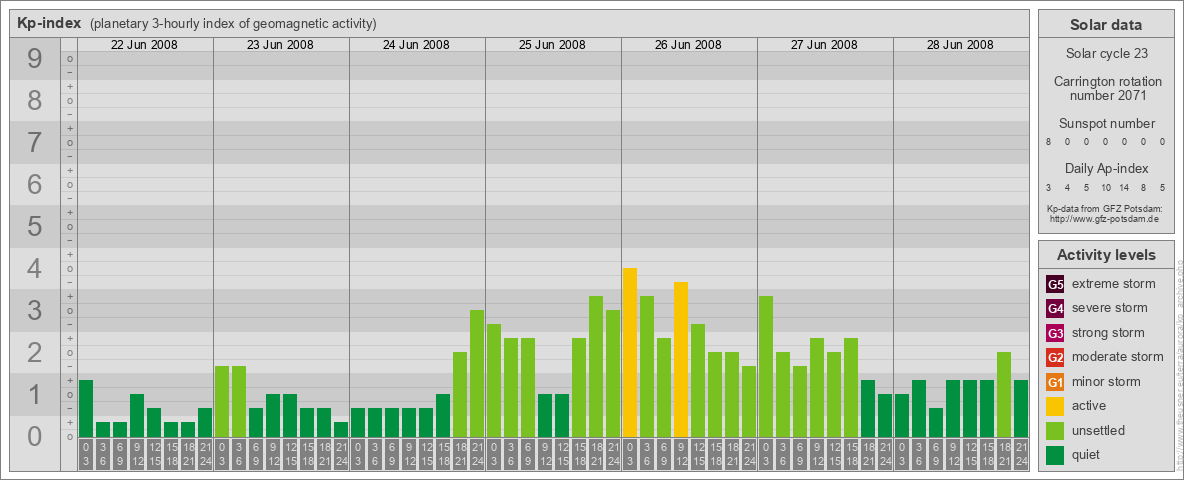This screenshot has width=1184, height=480.
Task: Open the gfz-potsdam.de data source link
Action: coord(1104,219)
